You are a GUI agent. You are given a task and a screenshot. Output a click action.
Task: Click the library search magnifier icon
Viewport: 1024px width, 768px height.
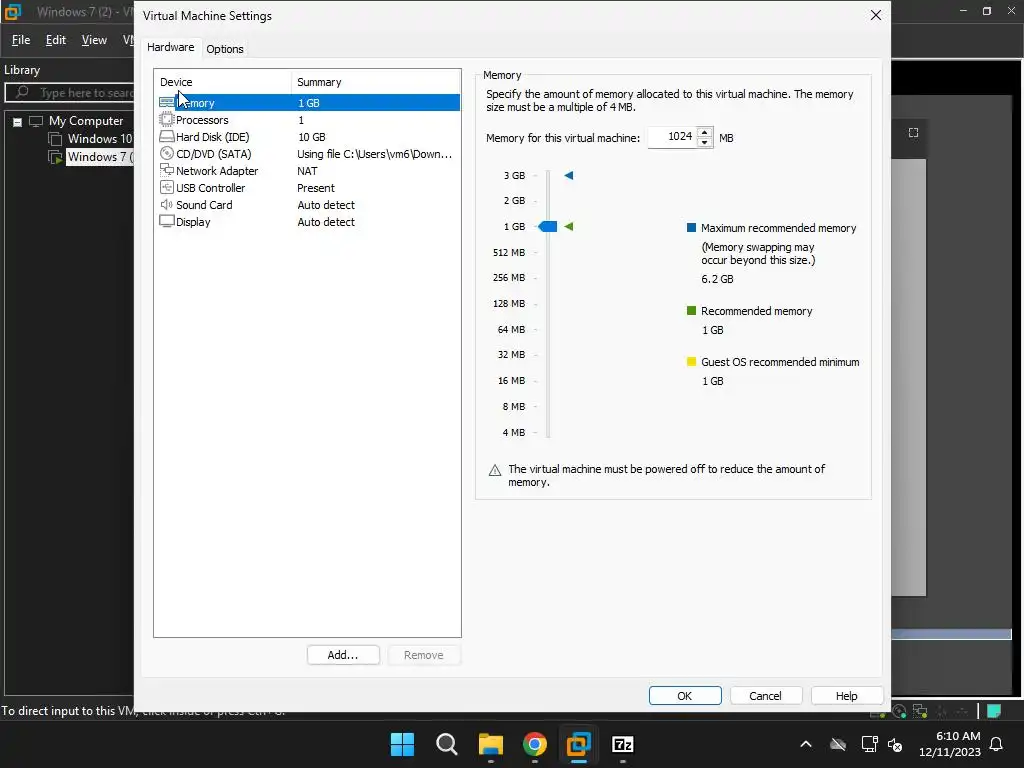(22, 92)
